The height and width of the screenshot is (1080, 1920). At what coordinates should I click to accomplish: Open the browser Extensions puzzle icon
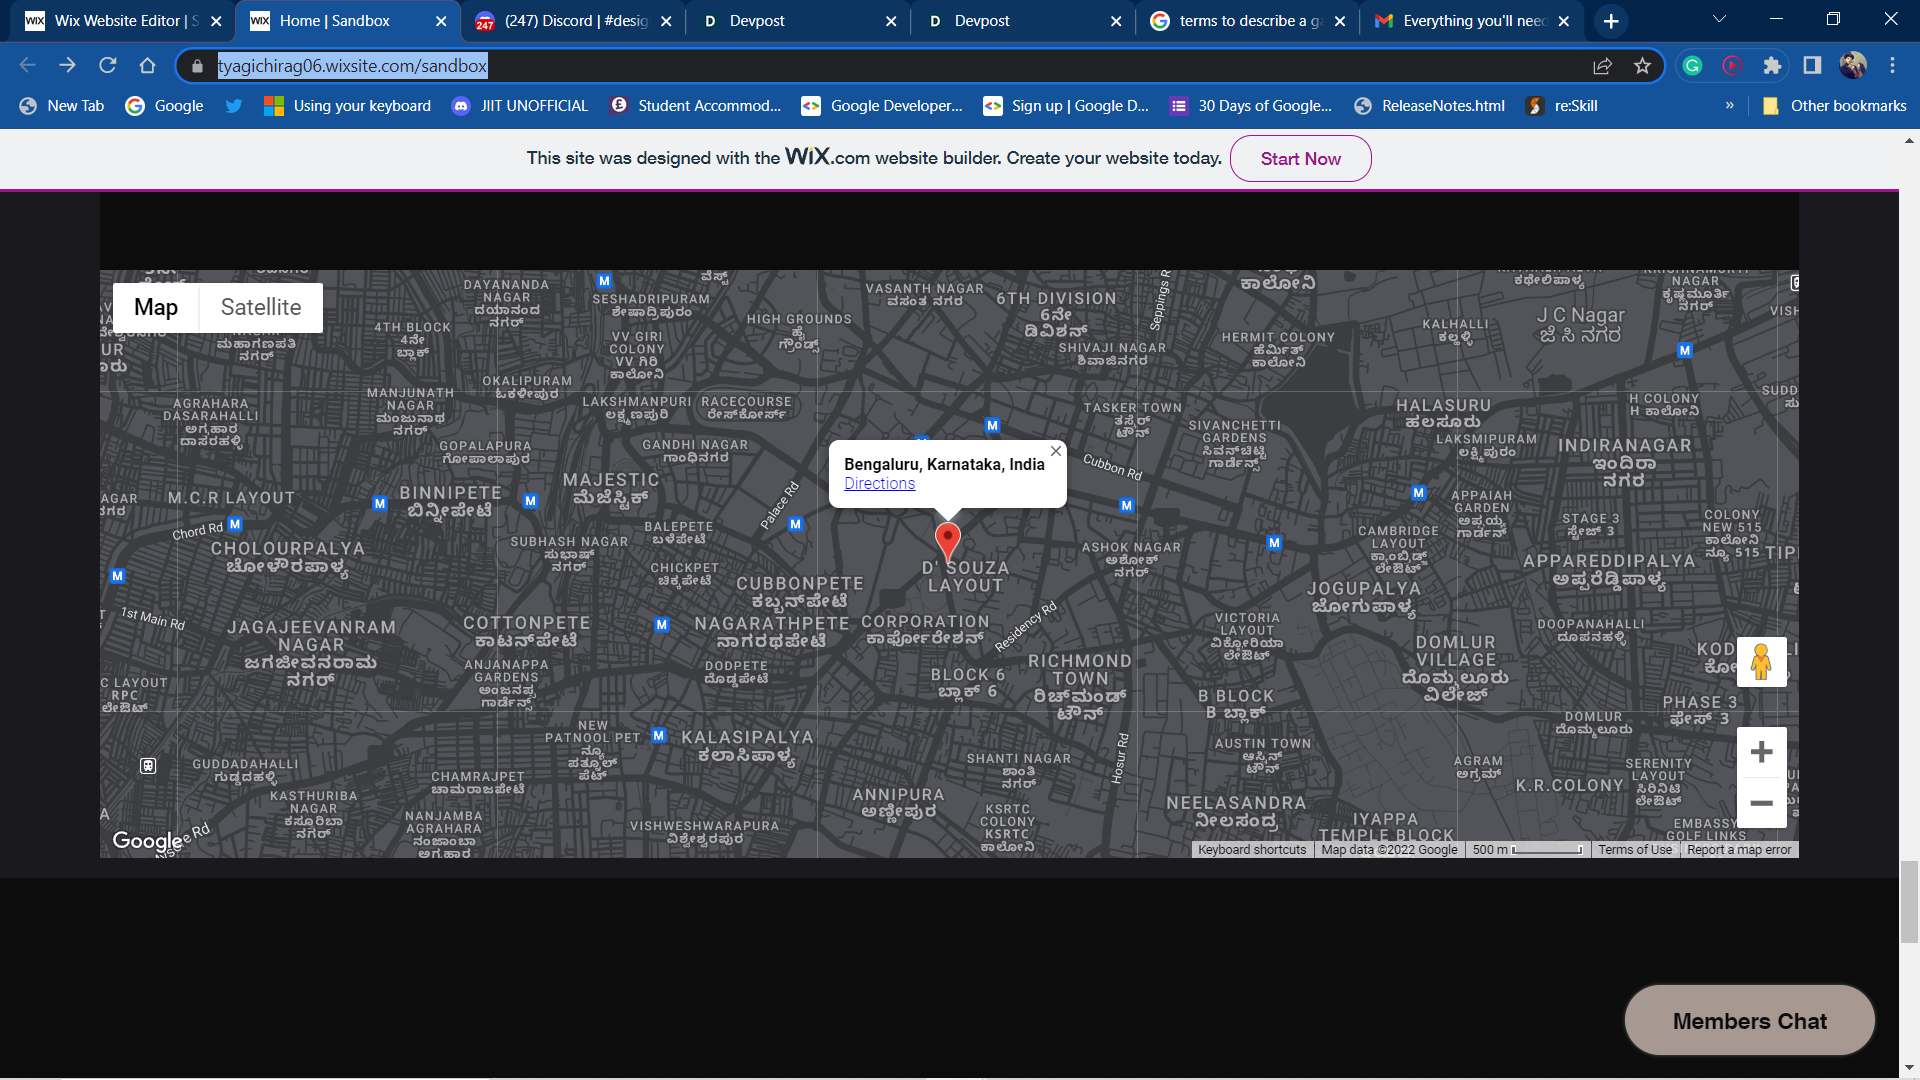[1772, 66]
